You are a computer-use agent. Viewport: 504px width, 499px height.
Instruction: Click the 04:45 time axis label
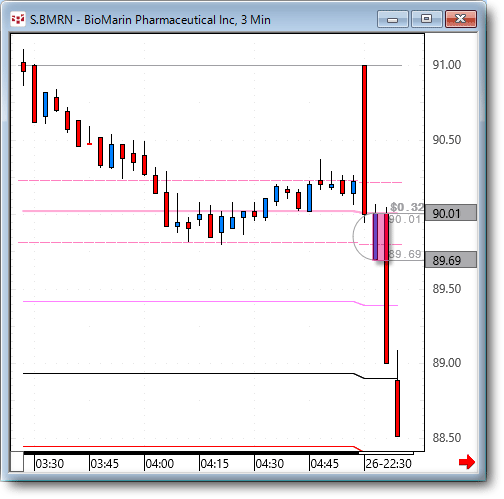(324, 464)
